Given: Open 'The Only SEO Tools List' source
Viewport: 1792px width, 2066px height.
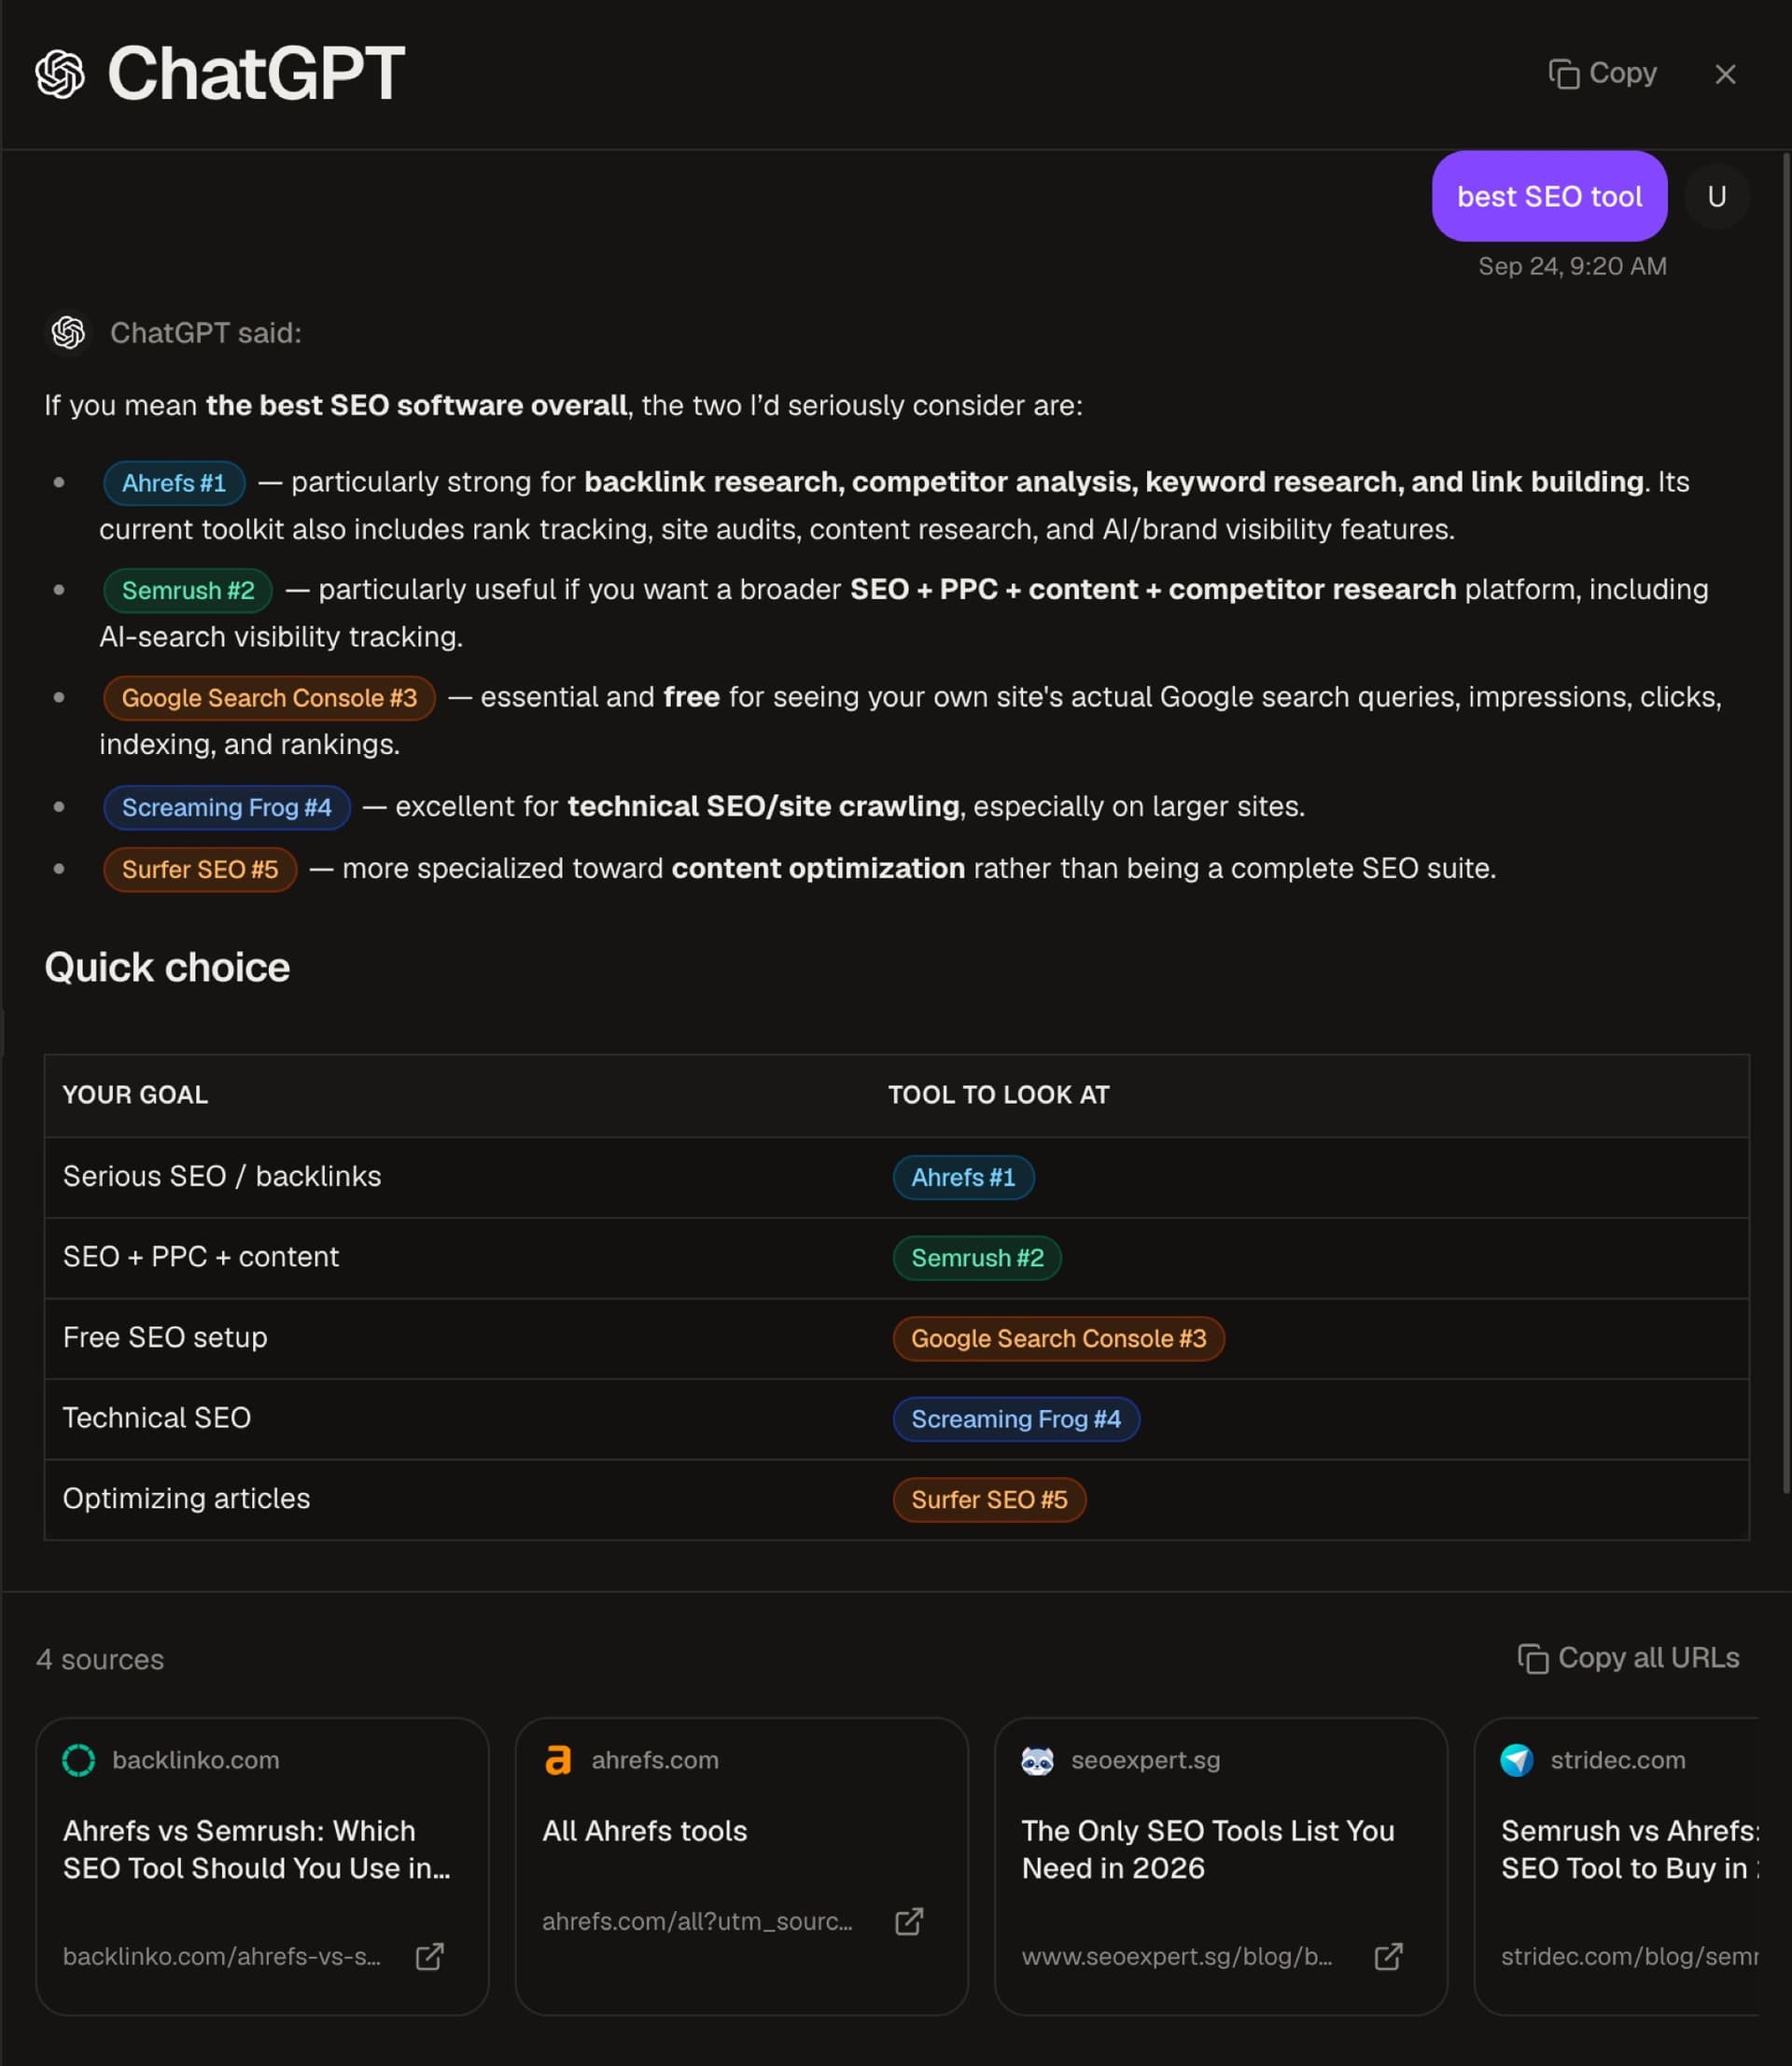Looking at the screenshot, I should coord(1220,1866).
